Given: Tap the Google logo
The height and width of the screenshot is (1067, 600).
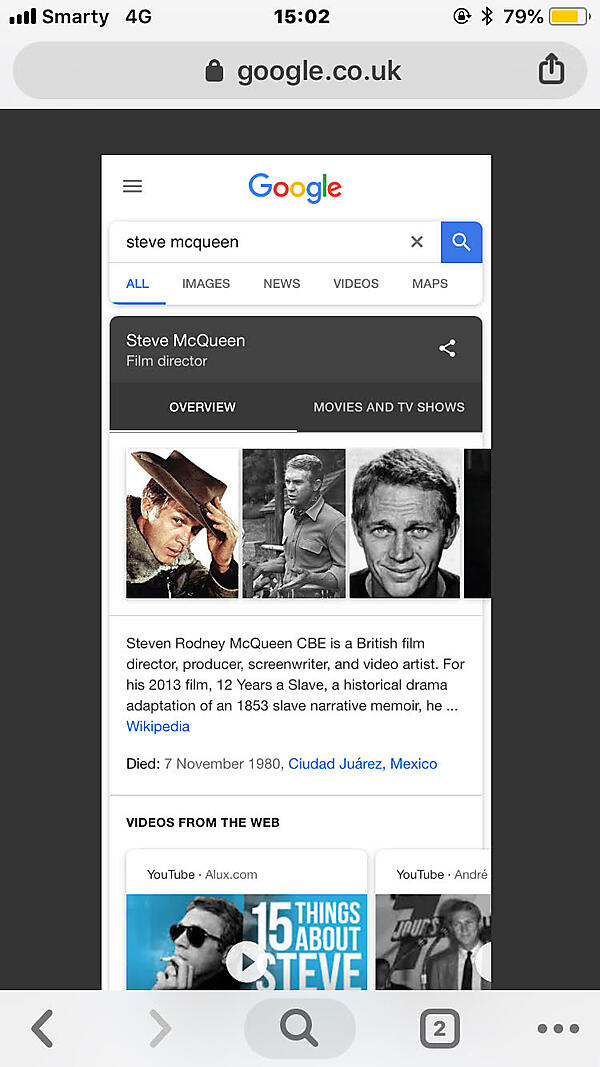Looking at the screenshot, I should pyautogui.click(x=295, y=187).
